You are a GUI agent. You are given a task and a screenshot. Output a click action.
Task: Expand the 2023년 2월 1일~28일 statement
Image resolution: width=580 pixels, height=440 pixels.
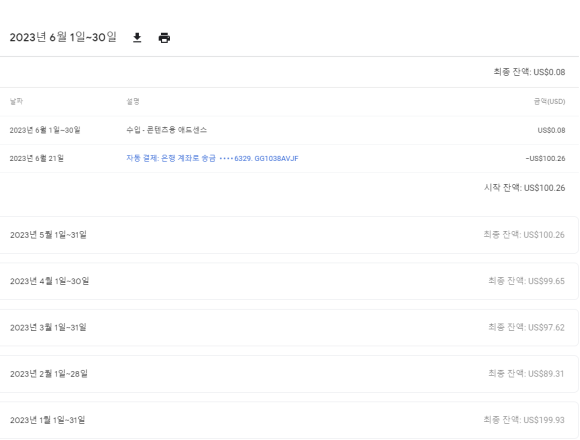(x=289, y=374)
